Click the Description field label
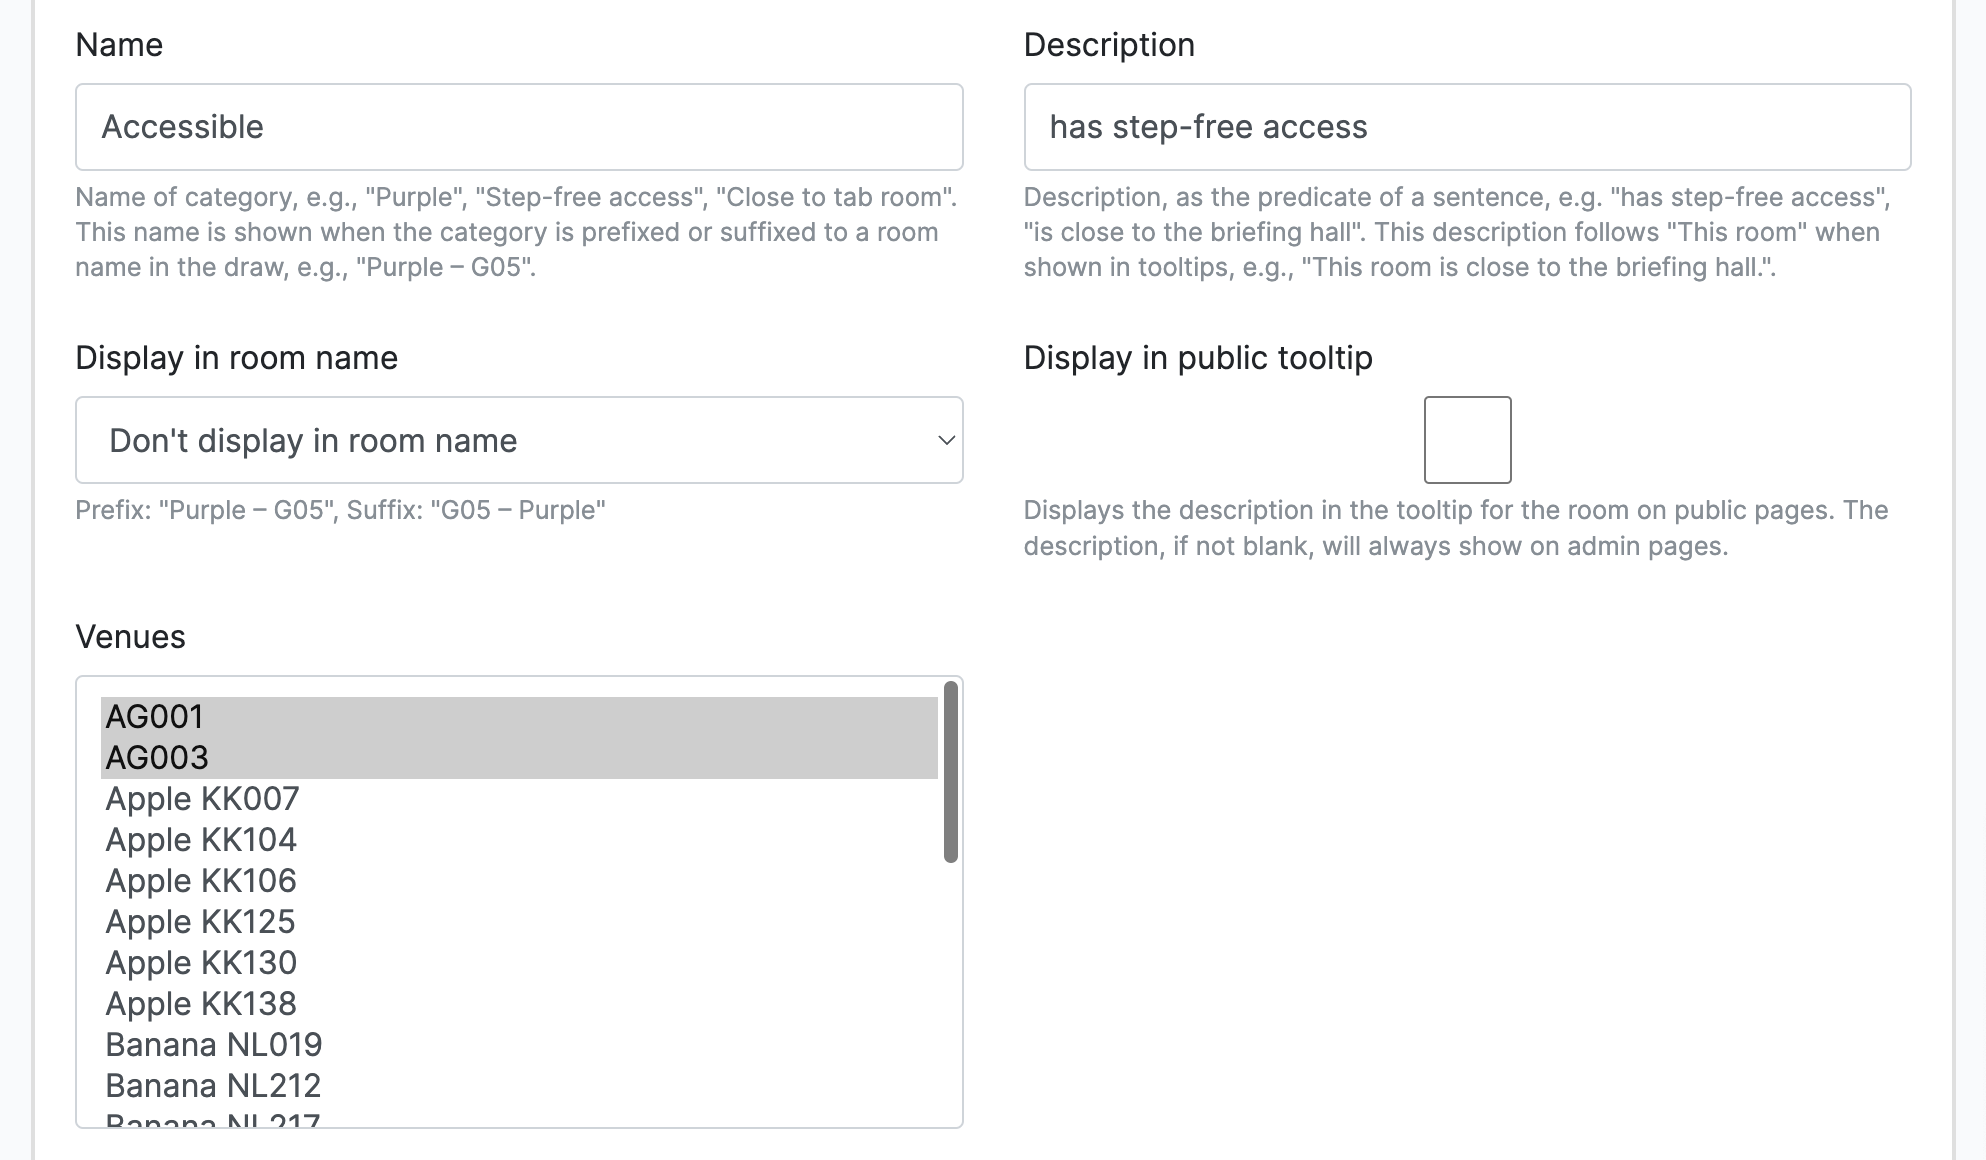 click(1109, 45)
